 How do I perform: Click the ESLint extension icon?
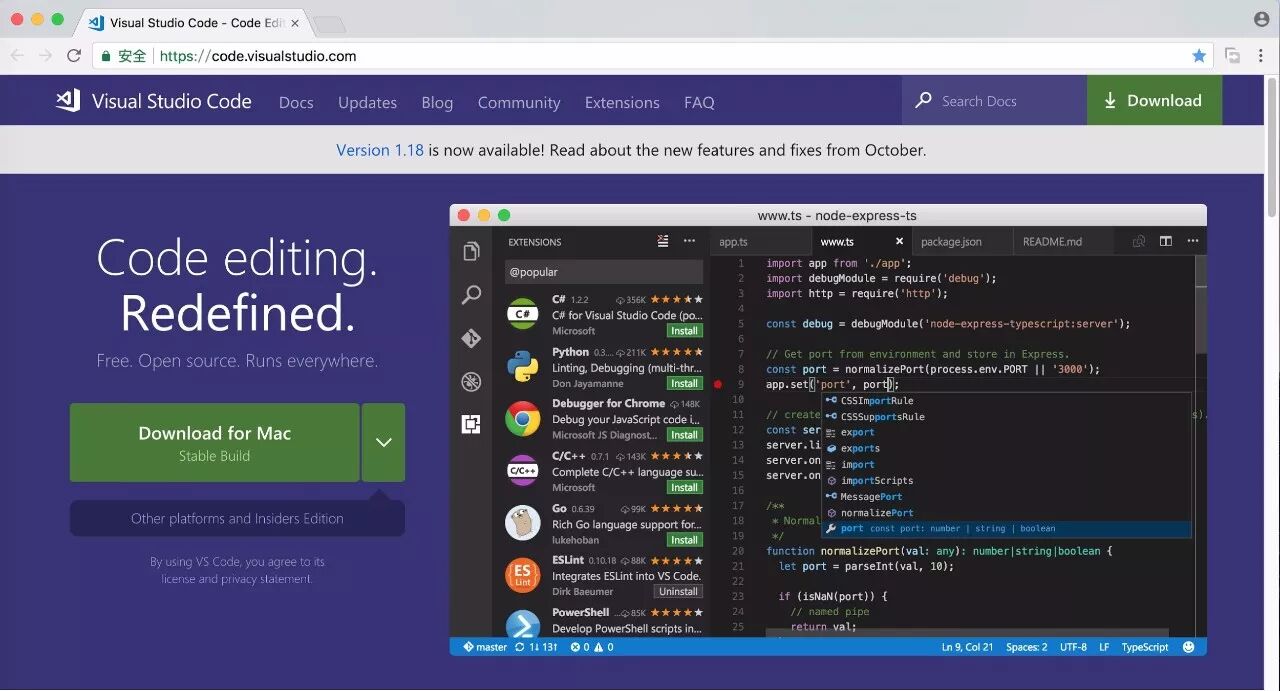523,575
